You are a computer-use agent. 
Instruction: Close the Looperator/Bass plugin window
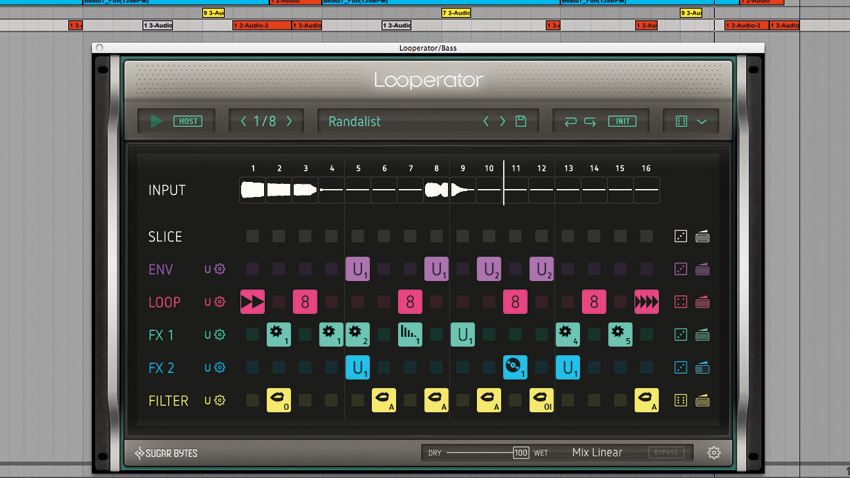pos(99,48)
